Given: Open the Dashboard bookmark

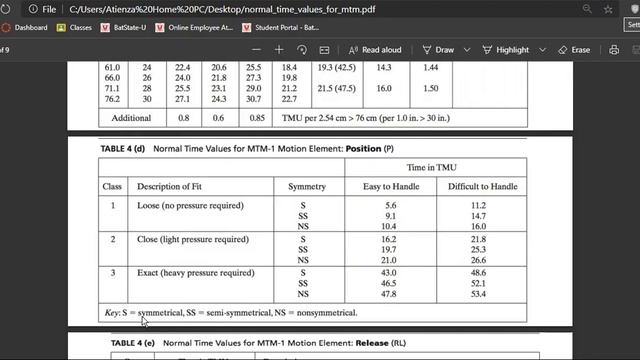Looking at the screenshot, I should pos(24,27).
